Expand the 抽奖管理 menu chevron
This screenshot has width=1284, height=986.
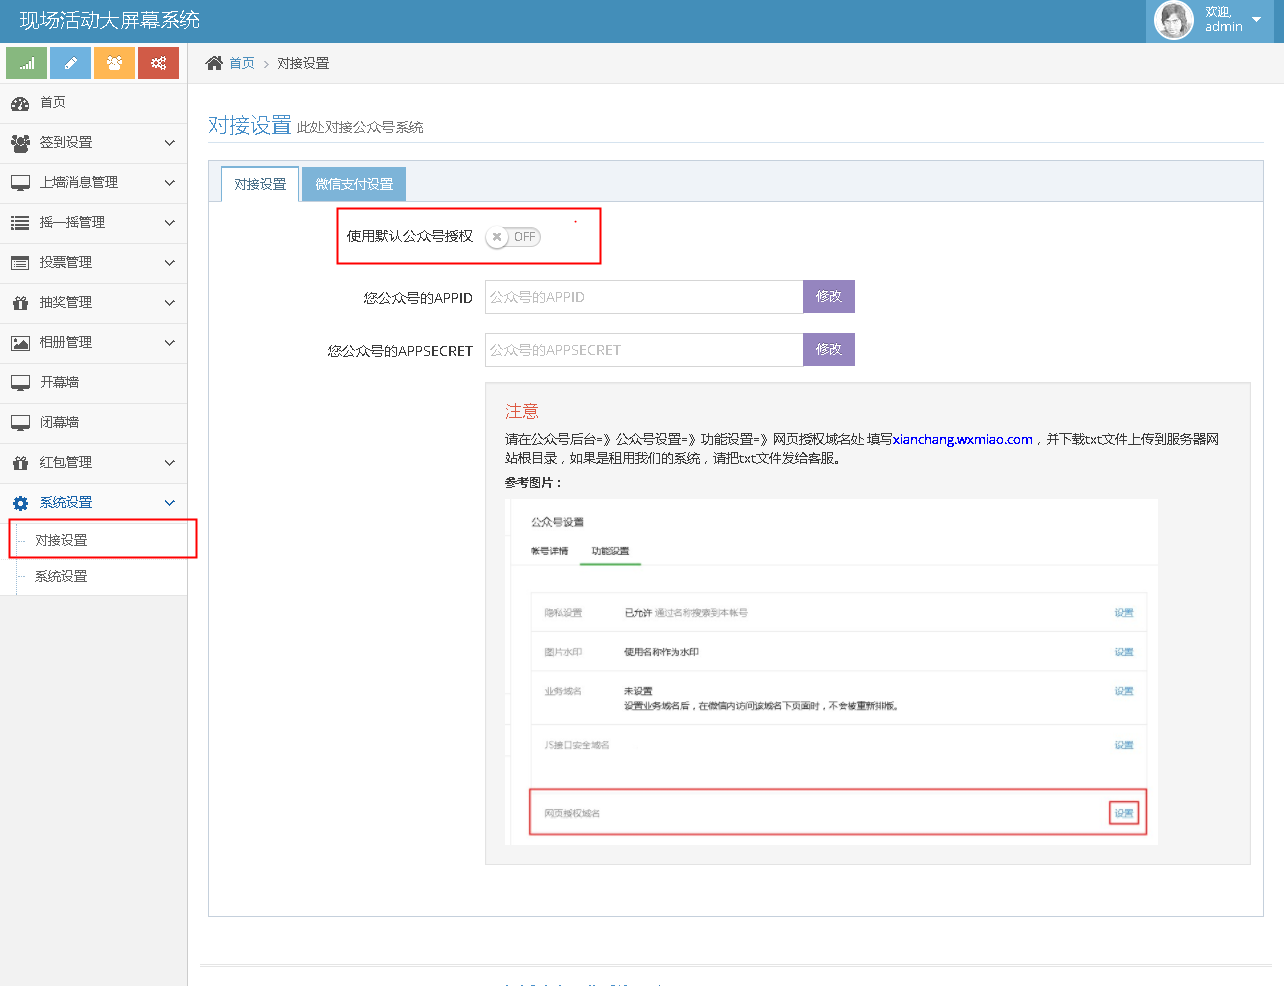tap(169, 303)
